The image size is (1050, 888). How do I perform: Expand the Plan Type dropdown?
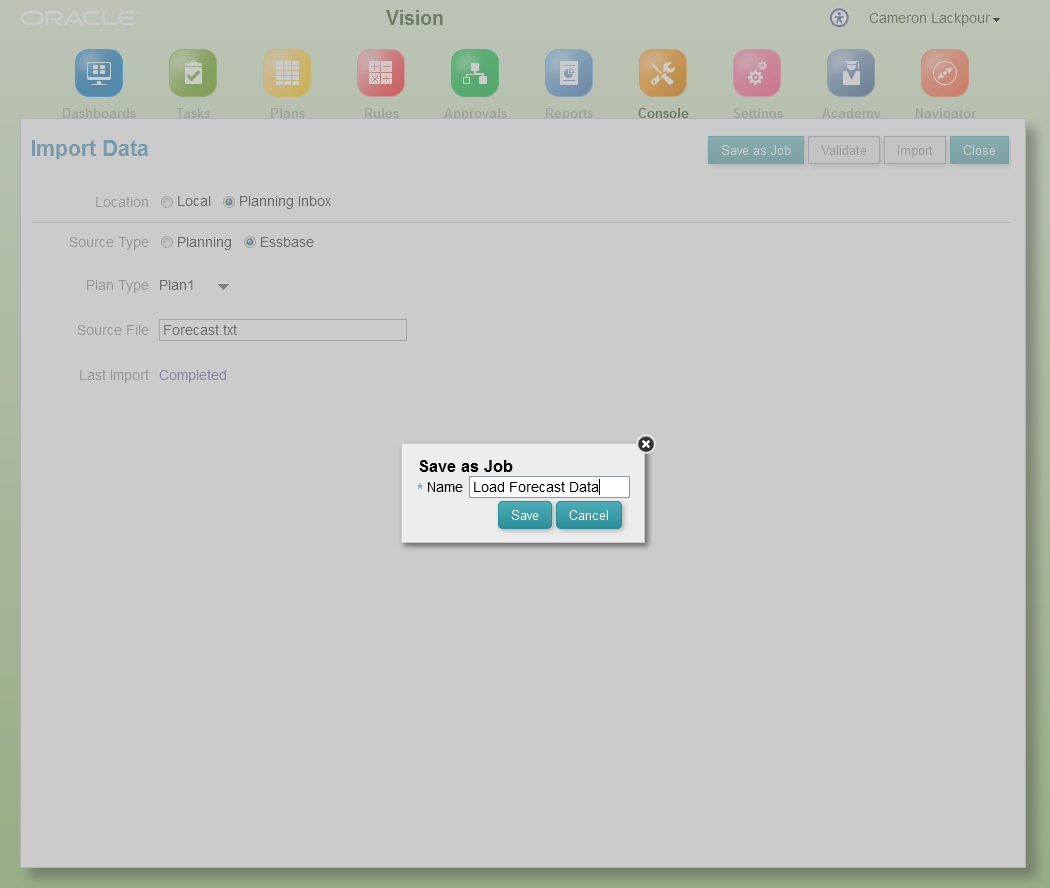point(223,287)
